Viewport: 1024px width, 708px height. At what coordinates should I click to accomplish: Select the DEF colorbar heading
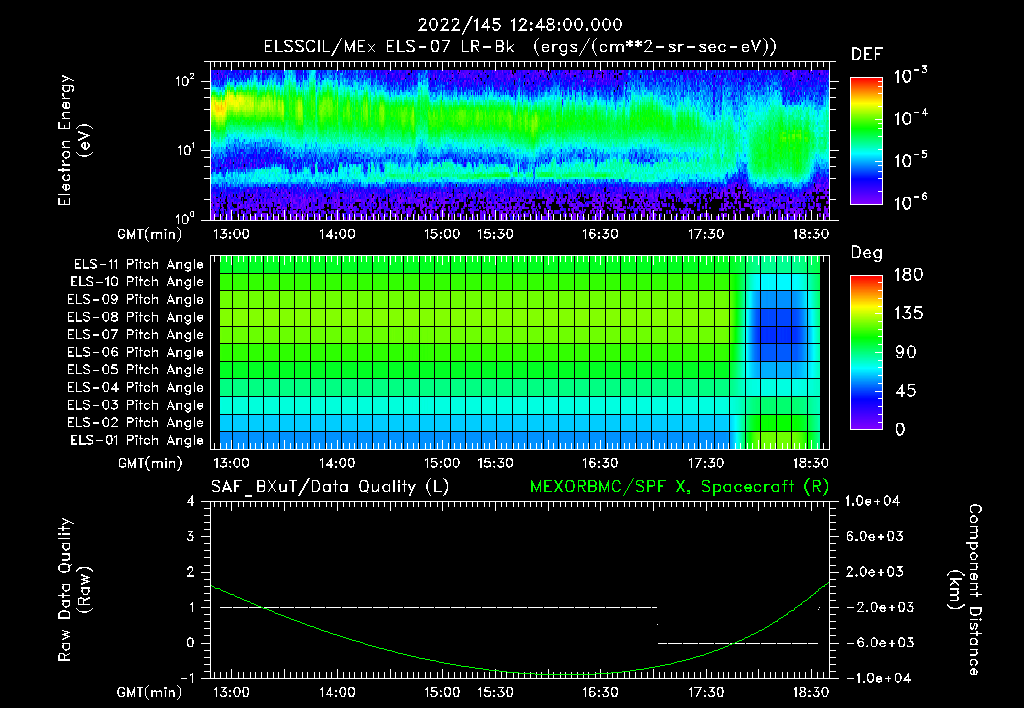point(867,55)
